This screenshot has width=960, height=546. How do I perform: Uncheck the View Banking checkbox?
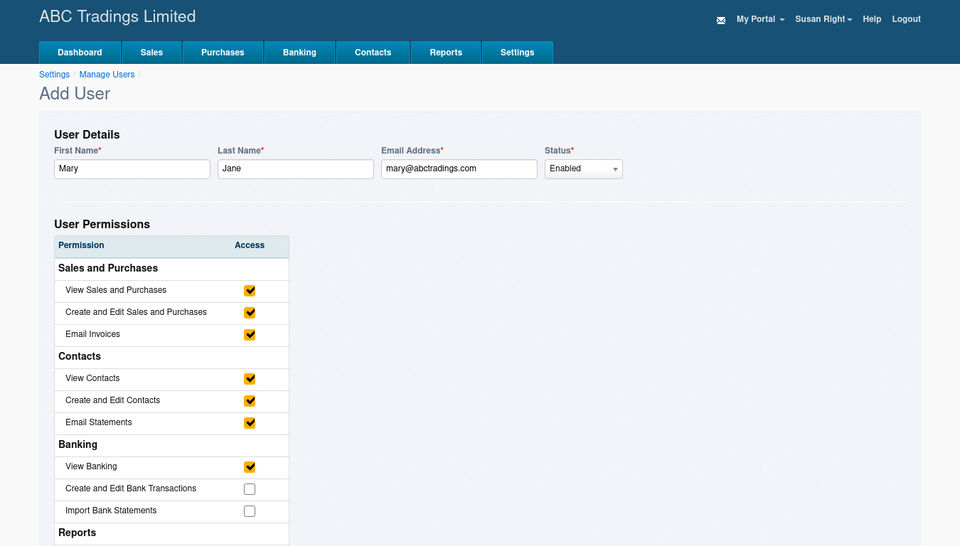tap(249, 466)
